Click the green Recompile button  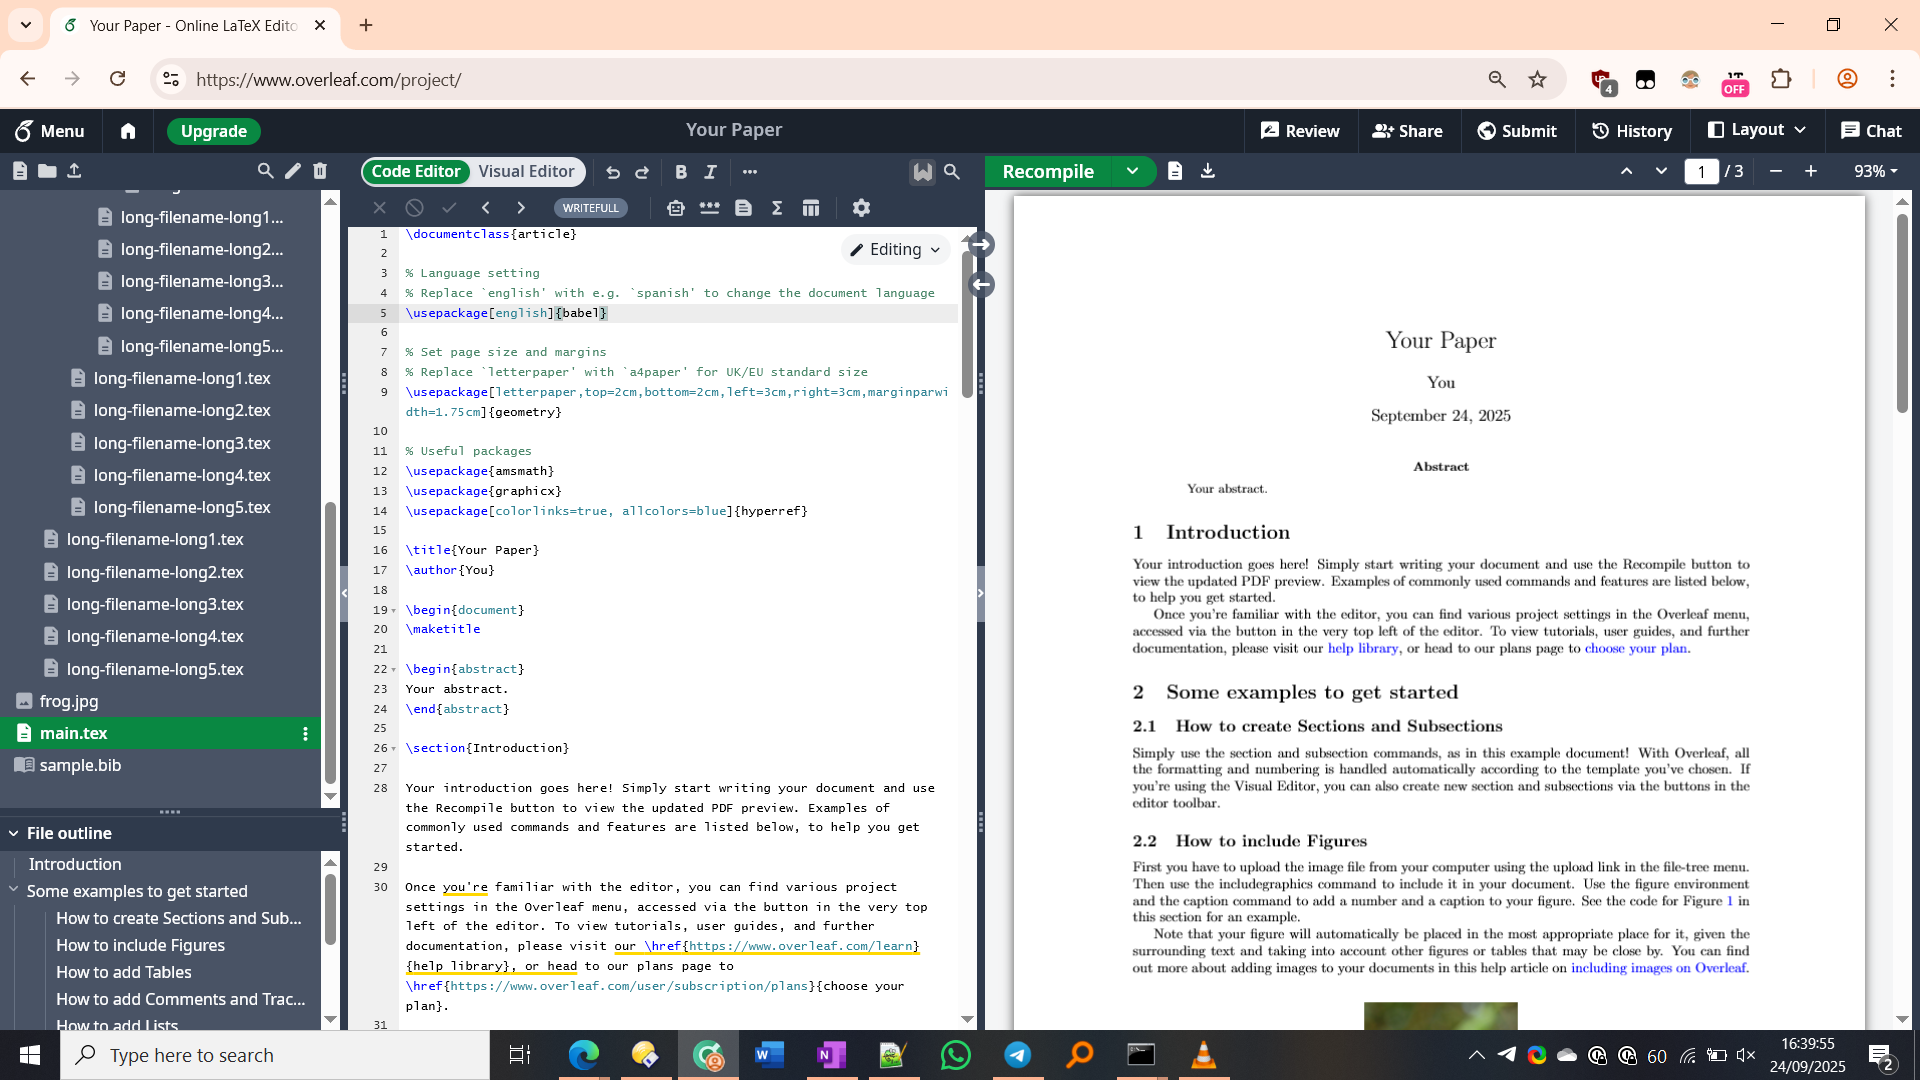(x=1047, y=171)
